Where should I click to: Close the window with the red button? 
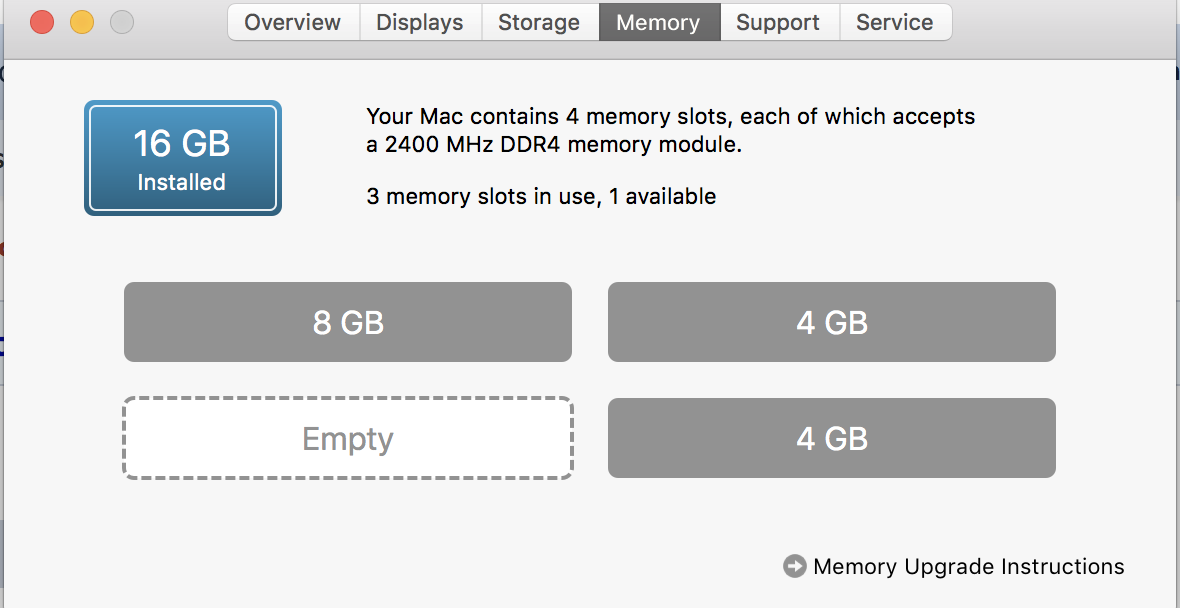(42, 22)
